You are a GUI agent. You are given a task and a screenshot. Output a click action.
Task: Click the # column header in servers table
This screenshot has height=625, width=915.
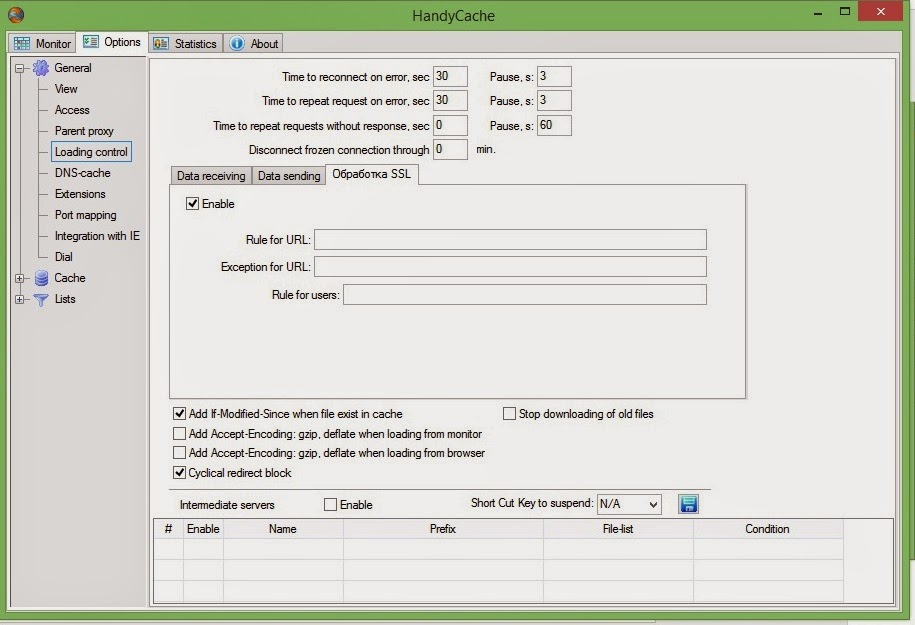coord(169,529)
